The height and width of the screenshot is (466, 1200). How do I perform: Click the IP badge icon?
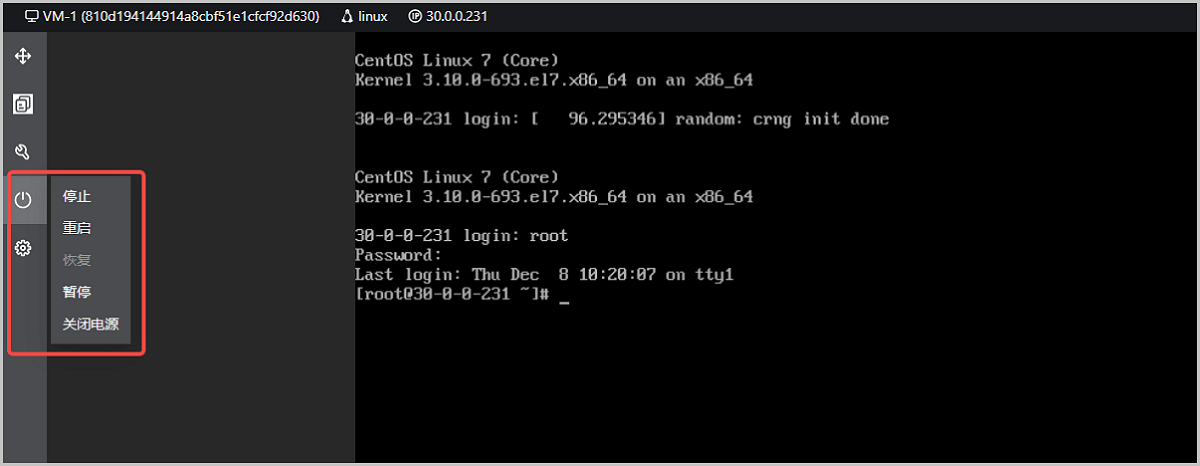click(x=415, y=17)
